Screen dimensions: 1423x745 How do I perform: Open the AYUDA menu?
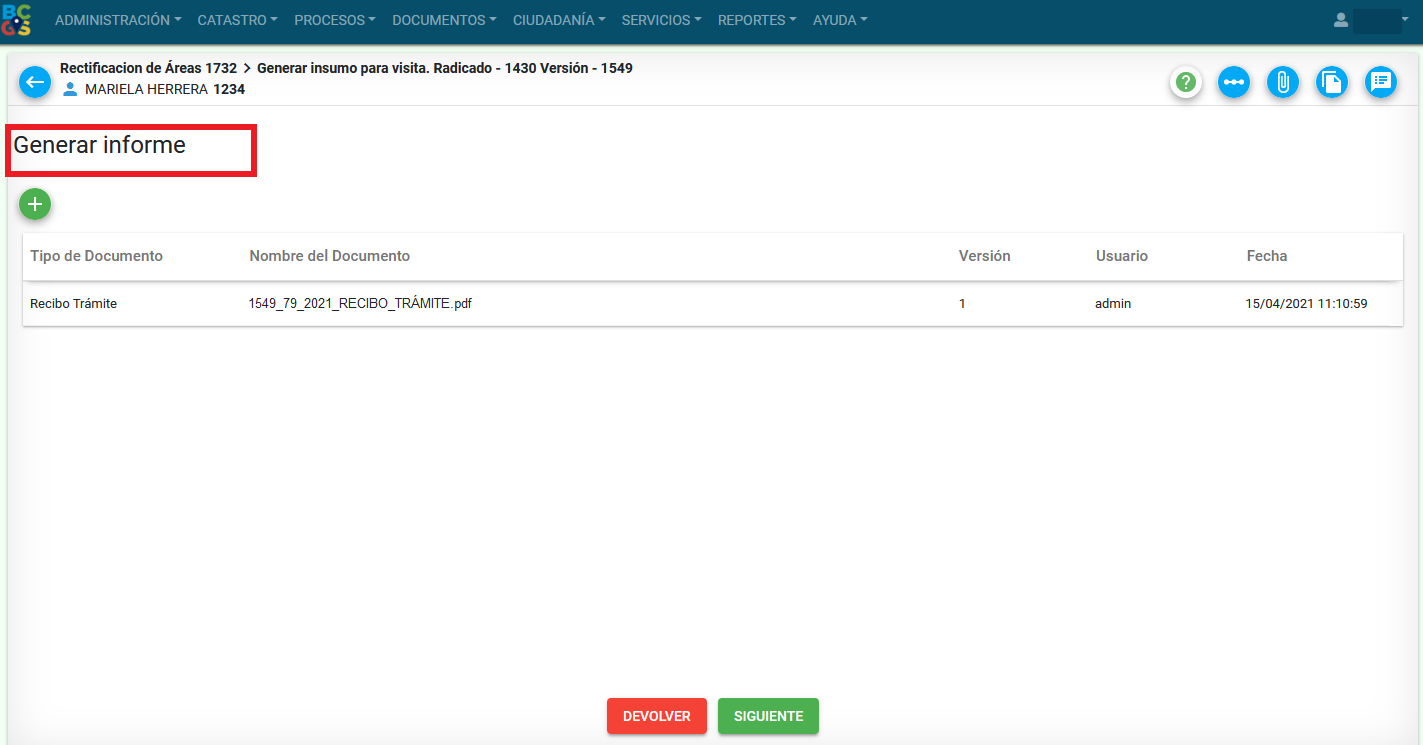coord(840,20)
